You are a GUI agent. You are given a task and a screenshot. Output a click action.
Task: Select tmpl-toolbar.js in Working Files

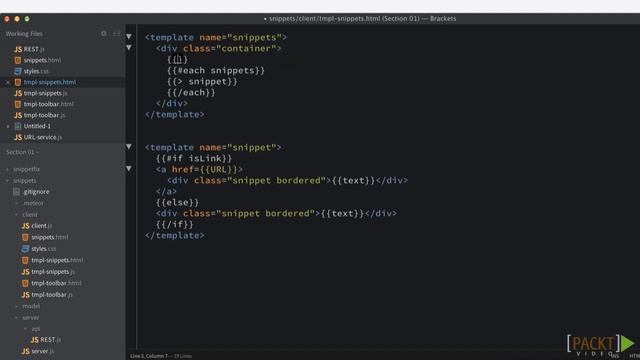44,115
